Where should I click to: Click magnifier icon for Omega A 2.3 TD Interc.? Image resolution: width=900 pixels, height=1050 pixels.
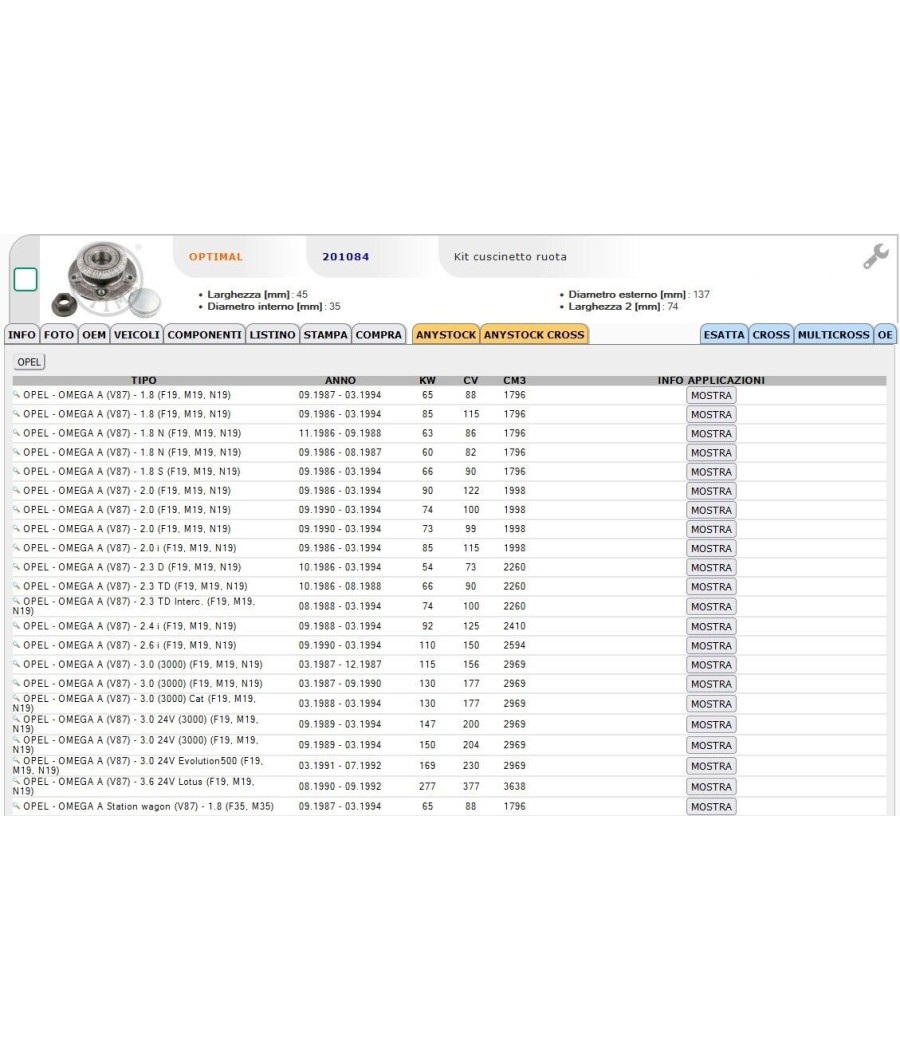coord(17,601)
